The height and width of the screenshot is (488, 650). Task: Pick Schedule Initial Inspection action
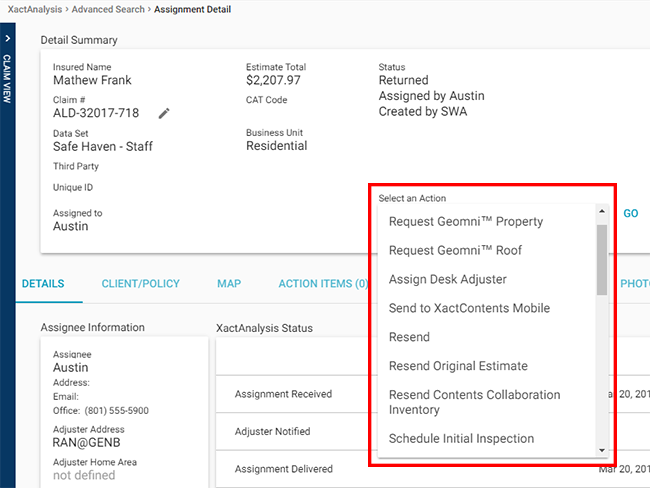461,438
